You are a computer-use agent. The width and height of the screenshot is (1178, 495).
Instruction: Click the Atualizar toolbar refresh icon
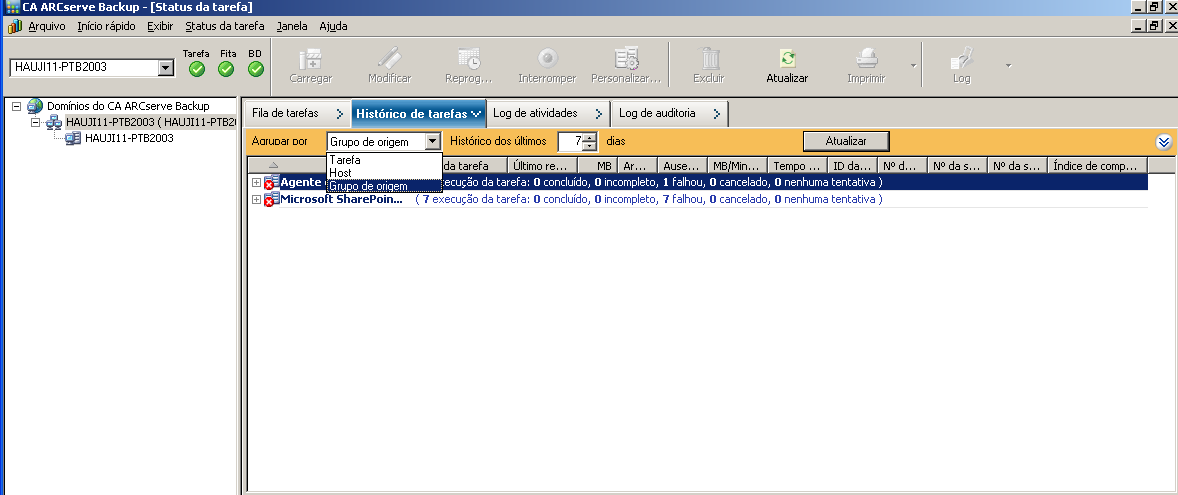click(x=787, y=59)
